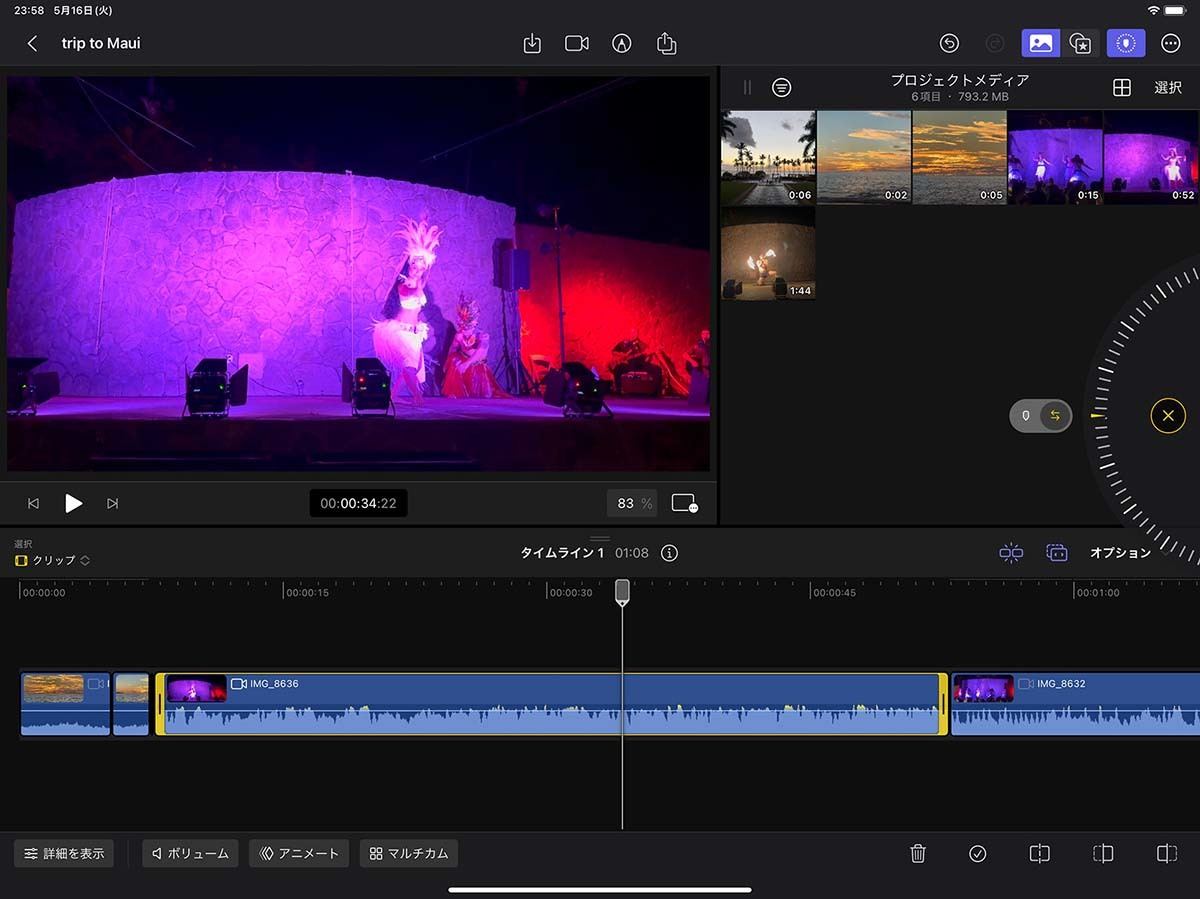Trim clip start to playhead icon
The height and width of the screenshot is (899, 1200).
pyautogui.click(x=1103, y=853)
